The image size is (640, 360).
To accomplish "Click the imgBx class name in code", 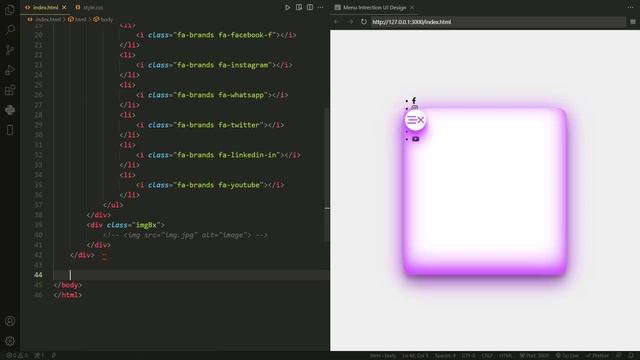I will coord(146,225).
